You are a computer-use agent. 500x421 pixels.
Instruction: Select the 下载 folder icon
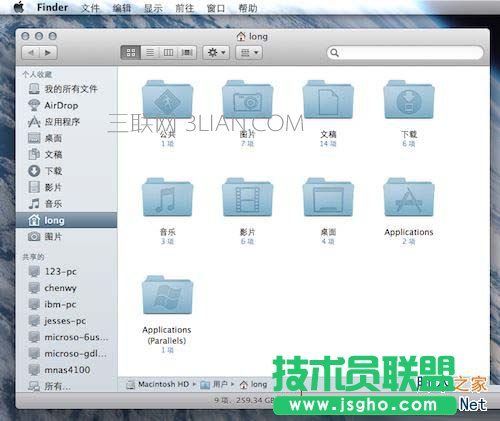pyautogui.click(x=409, y=100)
